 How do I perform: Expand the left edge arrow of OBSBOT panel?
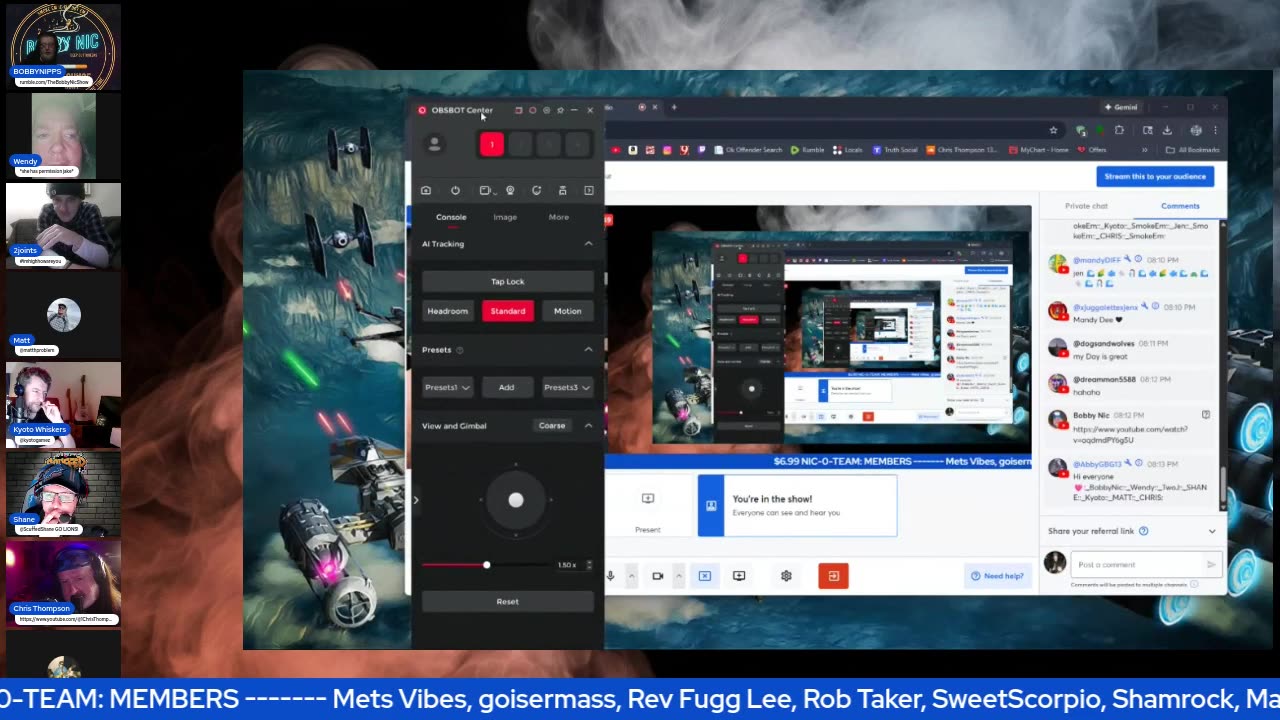(416, 500)
